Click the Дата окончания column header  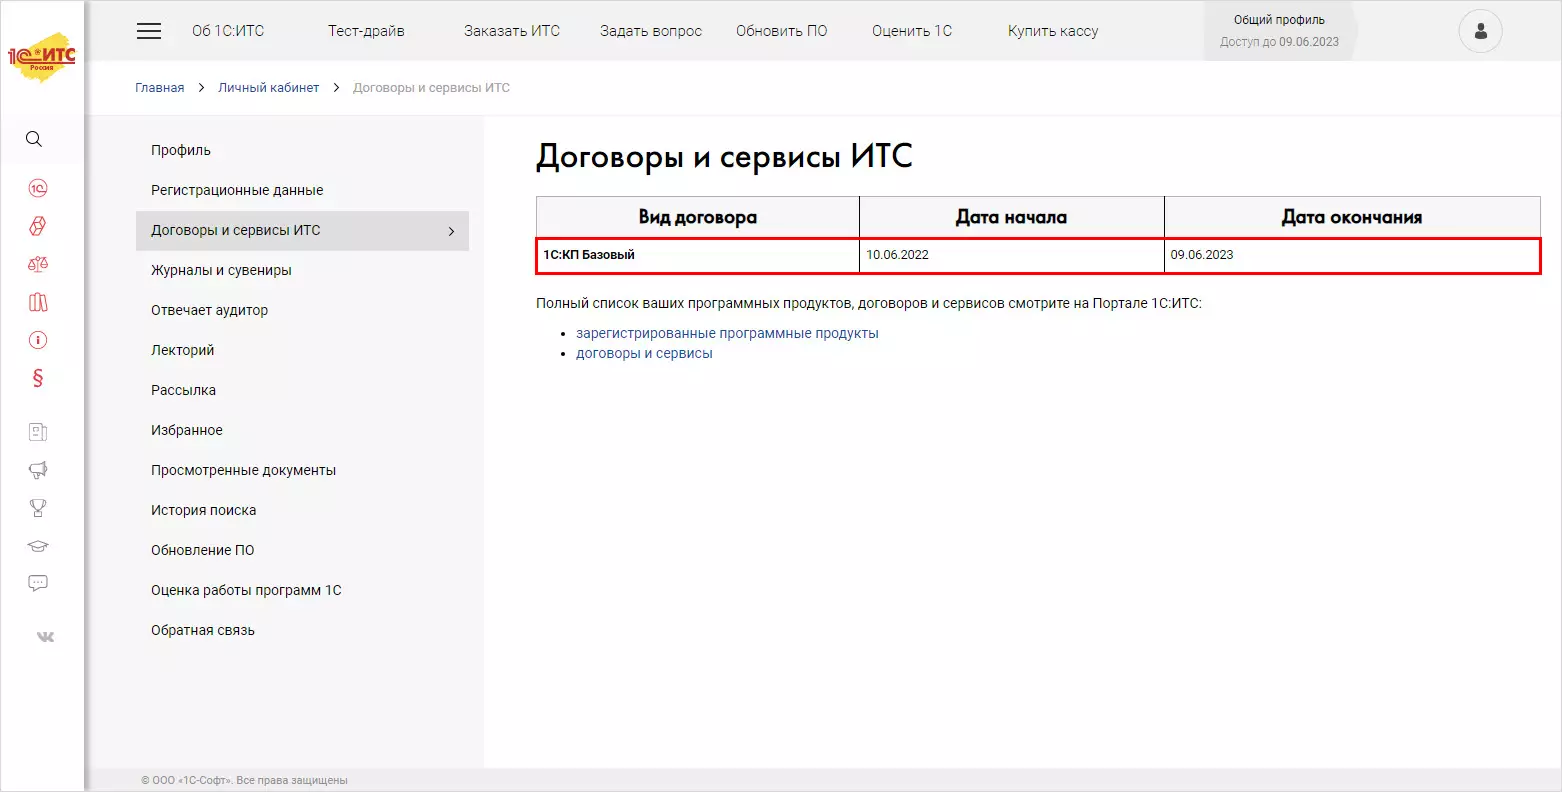1352,217
